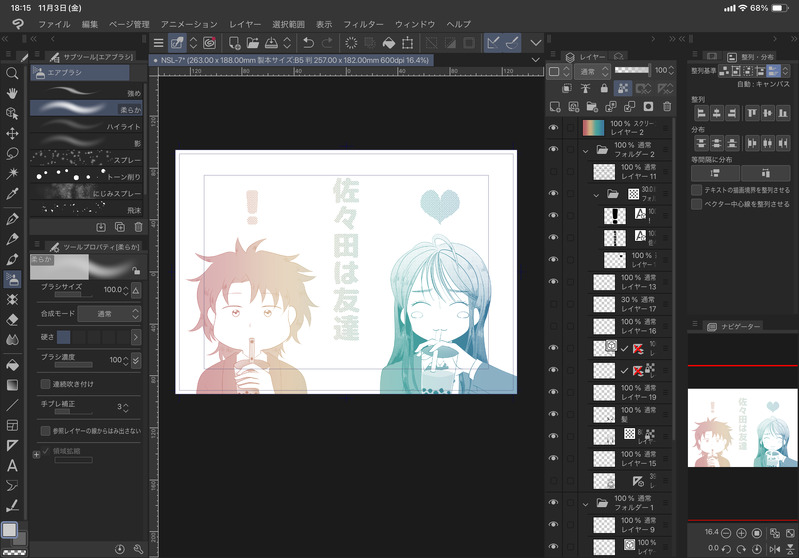Select the Hand move tool

pyautogui.click(x=12, y=93)
